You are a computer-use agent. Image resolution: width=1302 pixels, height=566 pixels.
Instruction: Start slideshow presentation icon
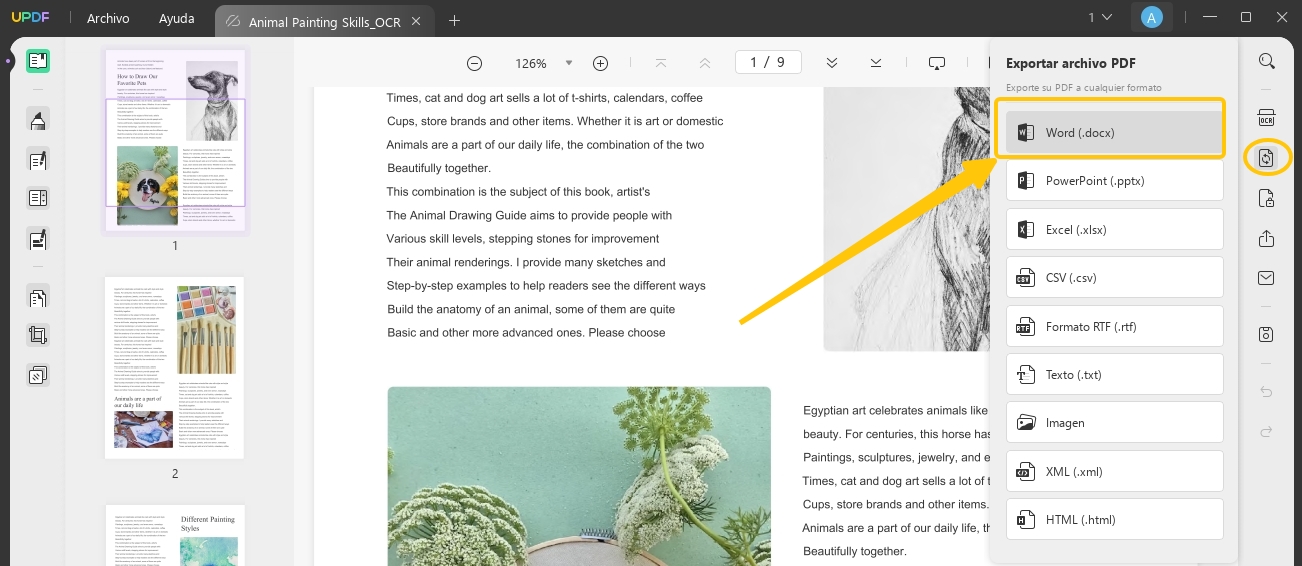click(x=937, y=63)
